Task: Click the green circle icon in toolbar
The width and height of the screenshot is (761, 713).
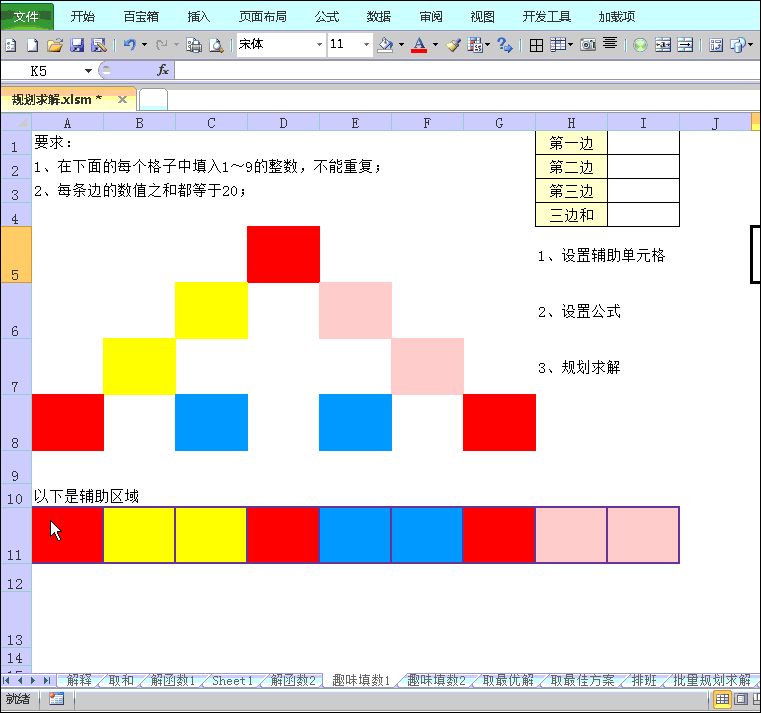Action: (641, 45)
